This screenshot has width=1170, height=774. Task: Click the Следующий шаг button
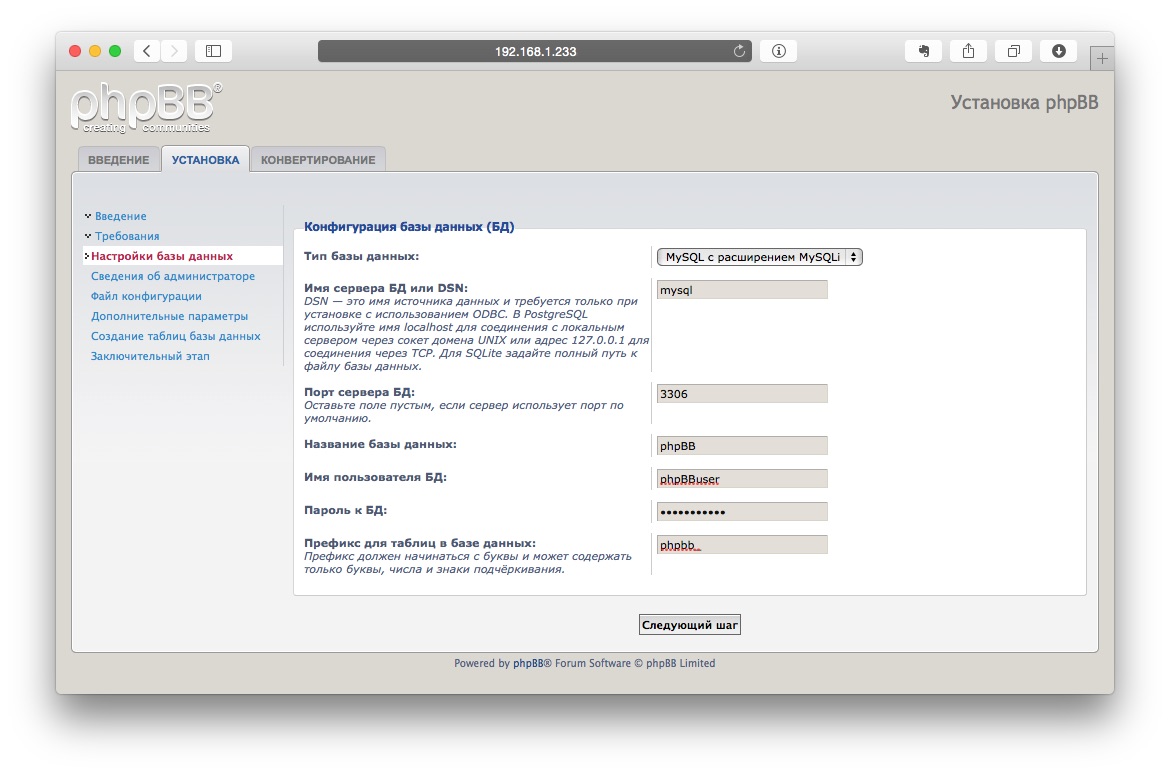click(689, 625)
